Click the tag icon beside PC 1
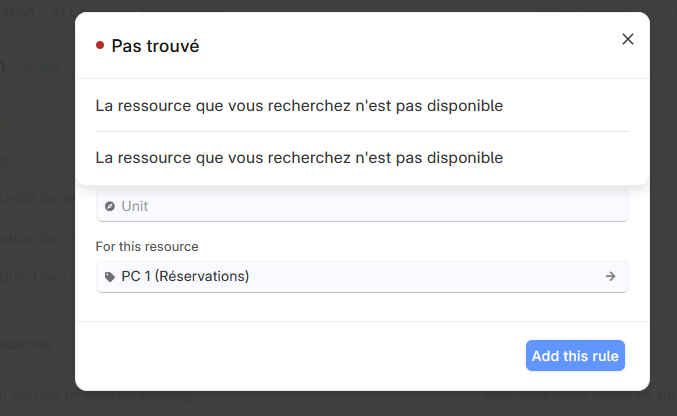 [110, 276]
